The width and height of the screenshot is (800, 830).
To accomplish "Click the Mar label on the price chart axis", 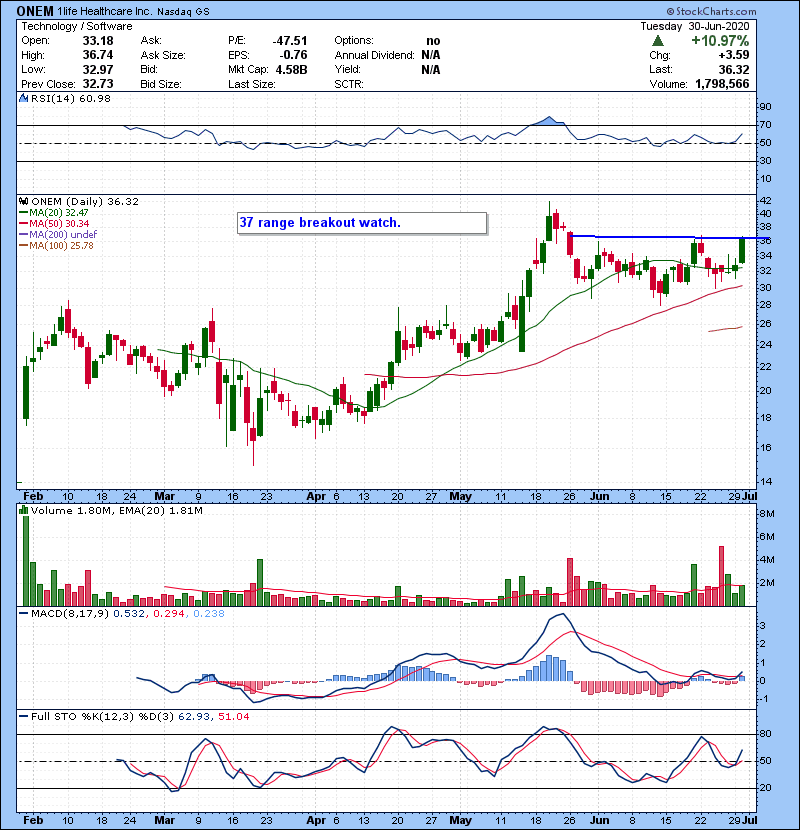I will (x=165, y=497).
